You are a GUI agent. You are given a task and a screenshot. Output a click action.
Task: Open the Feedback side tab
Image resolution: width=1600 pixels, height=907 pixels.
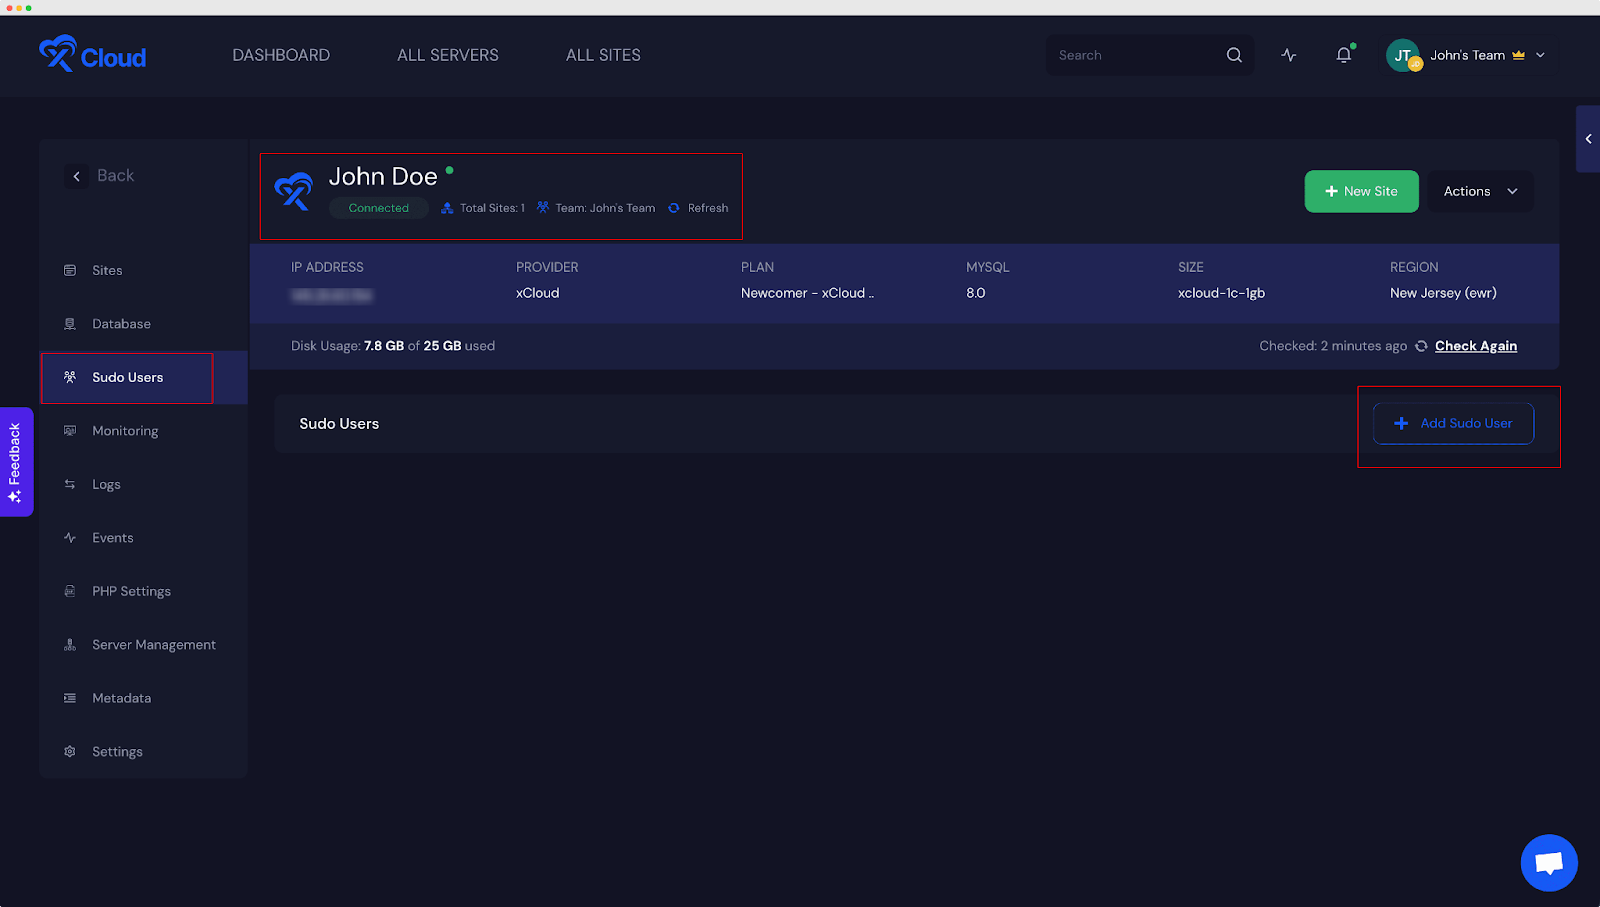pyautogui.click(x=16, y=461)
